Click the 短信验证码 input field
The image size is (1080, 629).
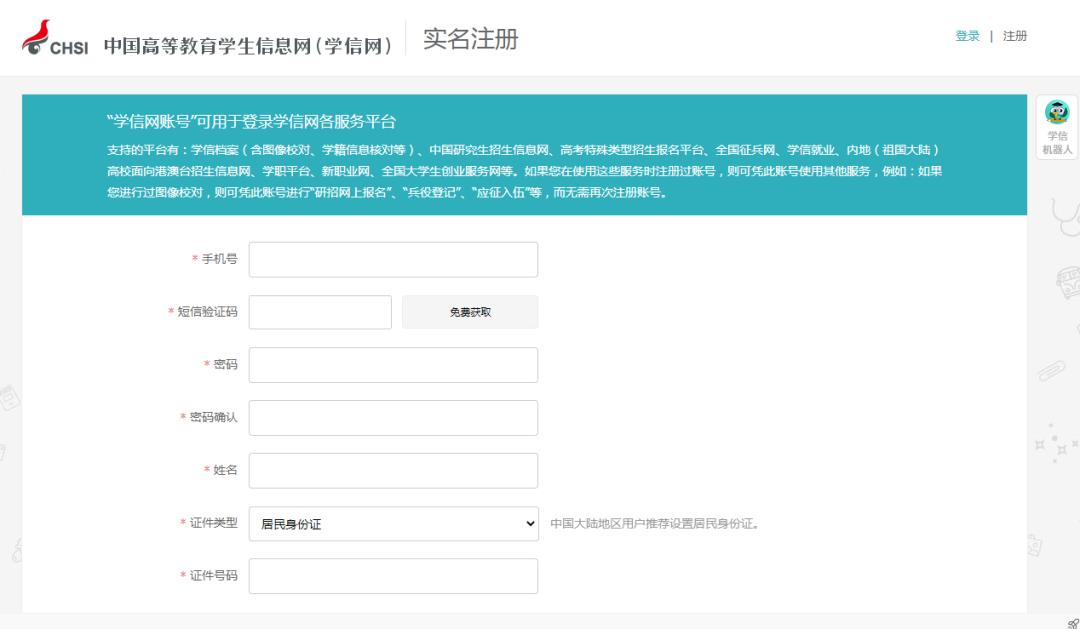click(x=321, y=312)
